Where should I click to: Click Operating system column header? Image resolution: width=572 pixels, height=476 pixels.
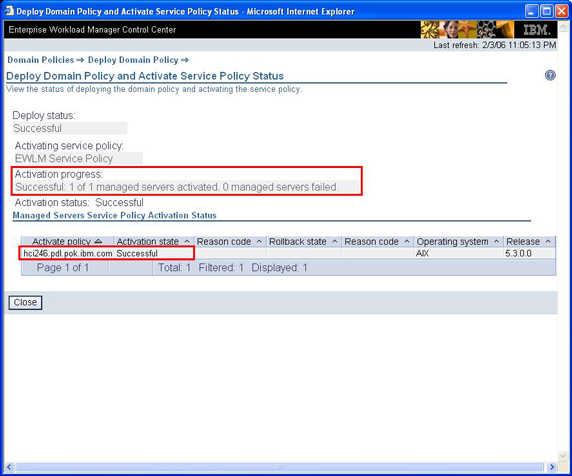(452, 241)
